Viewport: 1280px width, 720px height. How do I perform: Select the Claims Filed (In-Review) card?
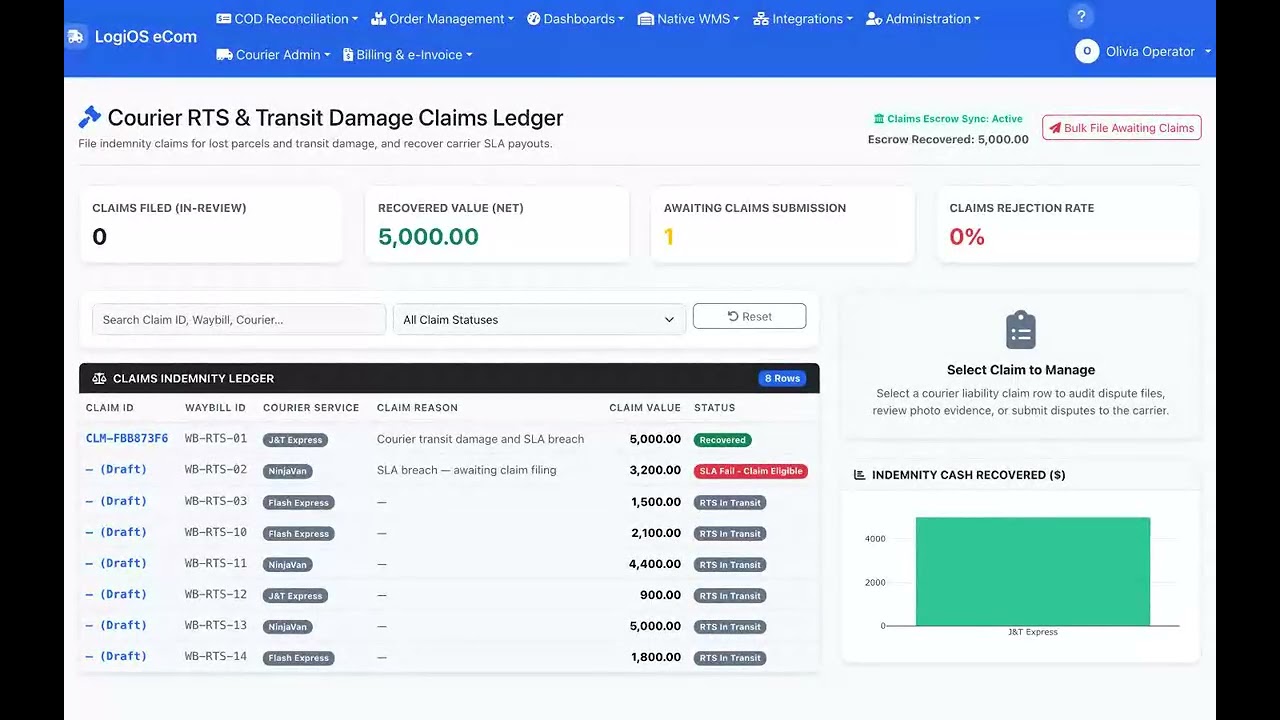211,225
